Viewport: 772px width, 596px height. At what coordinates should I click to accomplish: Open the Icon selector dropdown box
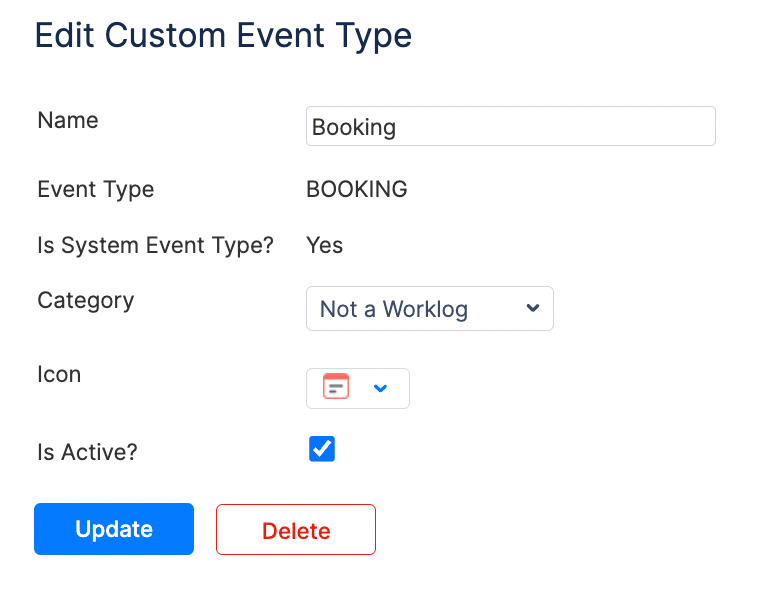[x=357, y=388]
